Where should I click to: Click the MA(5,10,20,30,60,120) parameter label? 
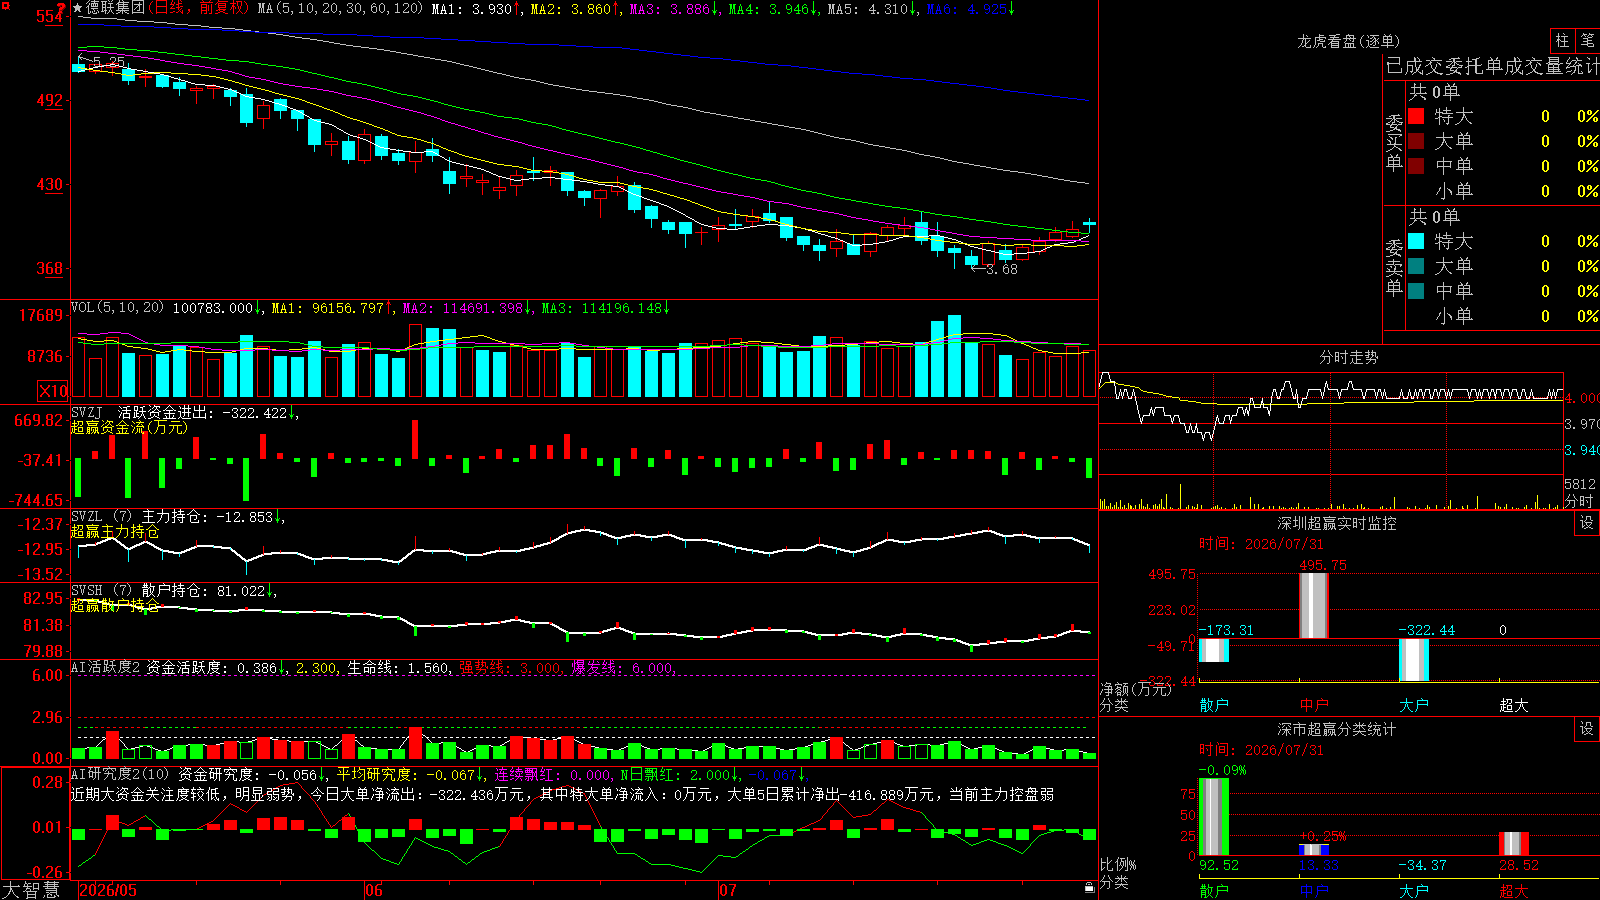coord(340,8)
